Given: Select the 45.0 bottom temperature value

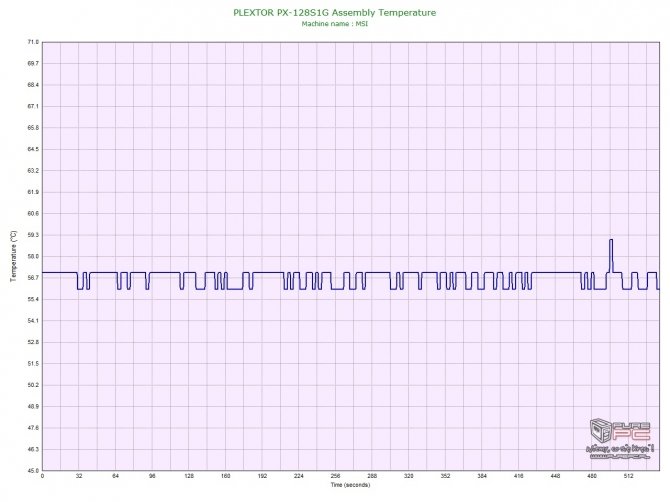Looking at the screenshot, I should coord(33,471).
